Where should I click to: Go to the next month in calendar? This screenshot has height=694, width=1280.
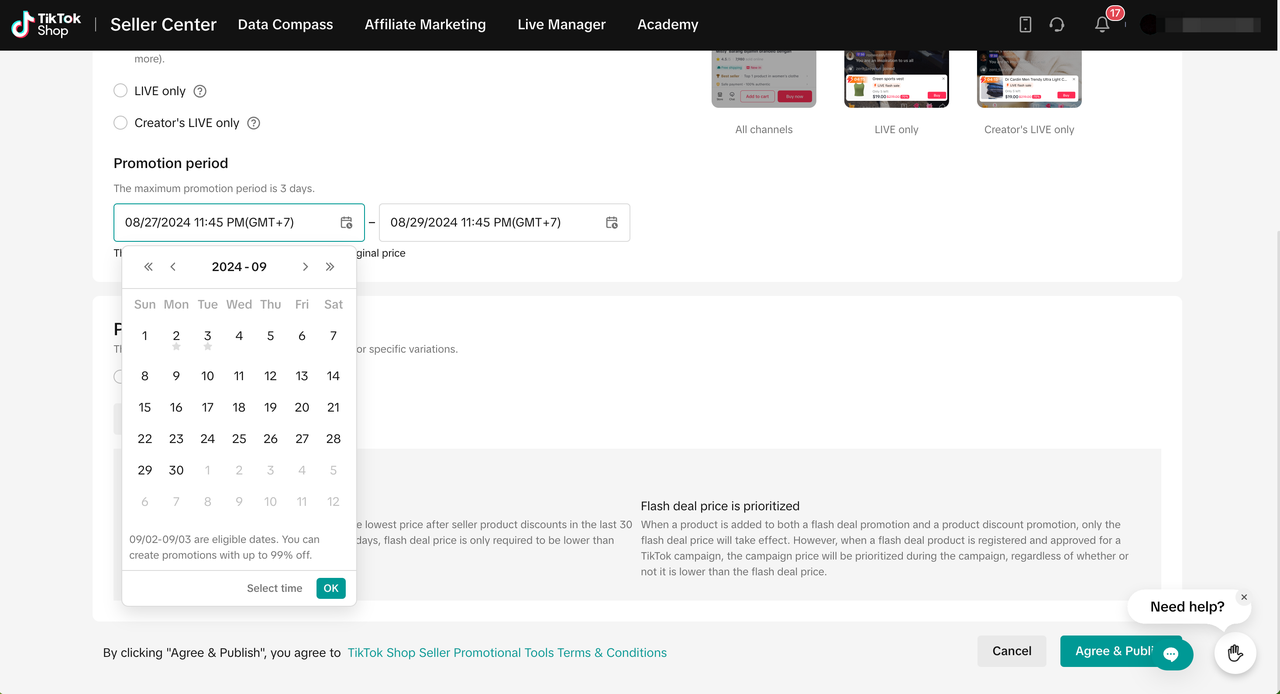[x=305, y=267]
